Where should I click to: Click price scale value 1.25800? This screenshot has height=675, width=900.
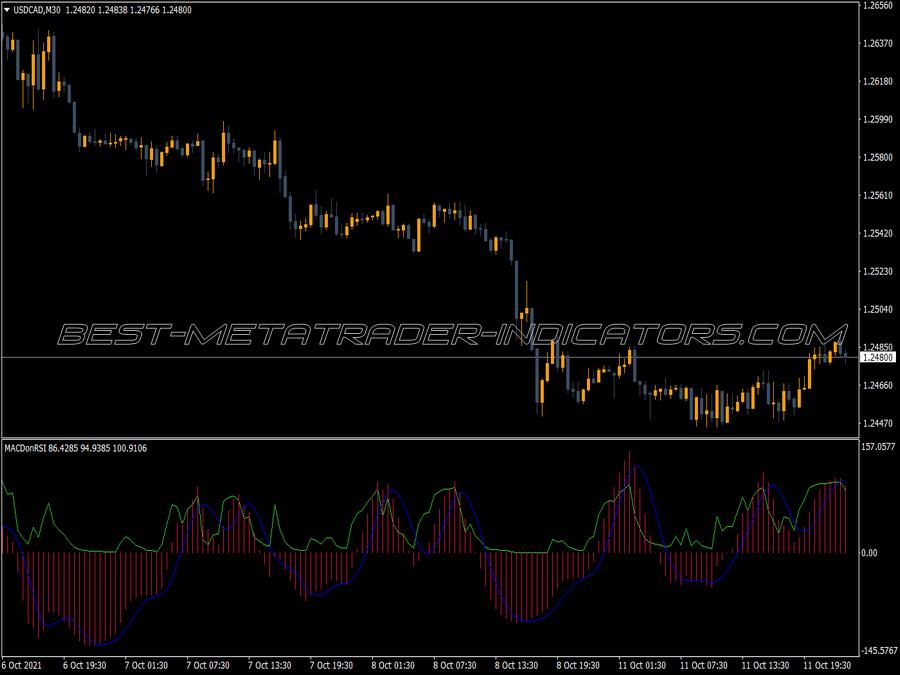(878, 157)
